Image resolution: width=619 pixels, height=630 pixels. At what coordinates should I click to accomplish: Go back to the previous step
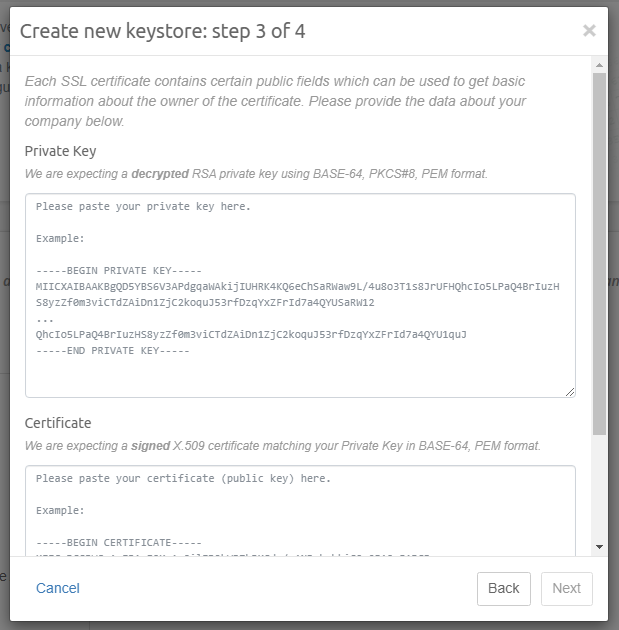[x=503, y=588]
